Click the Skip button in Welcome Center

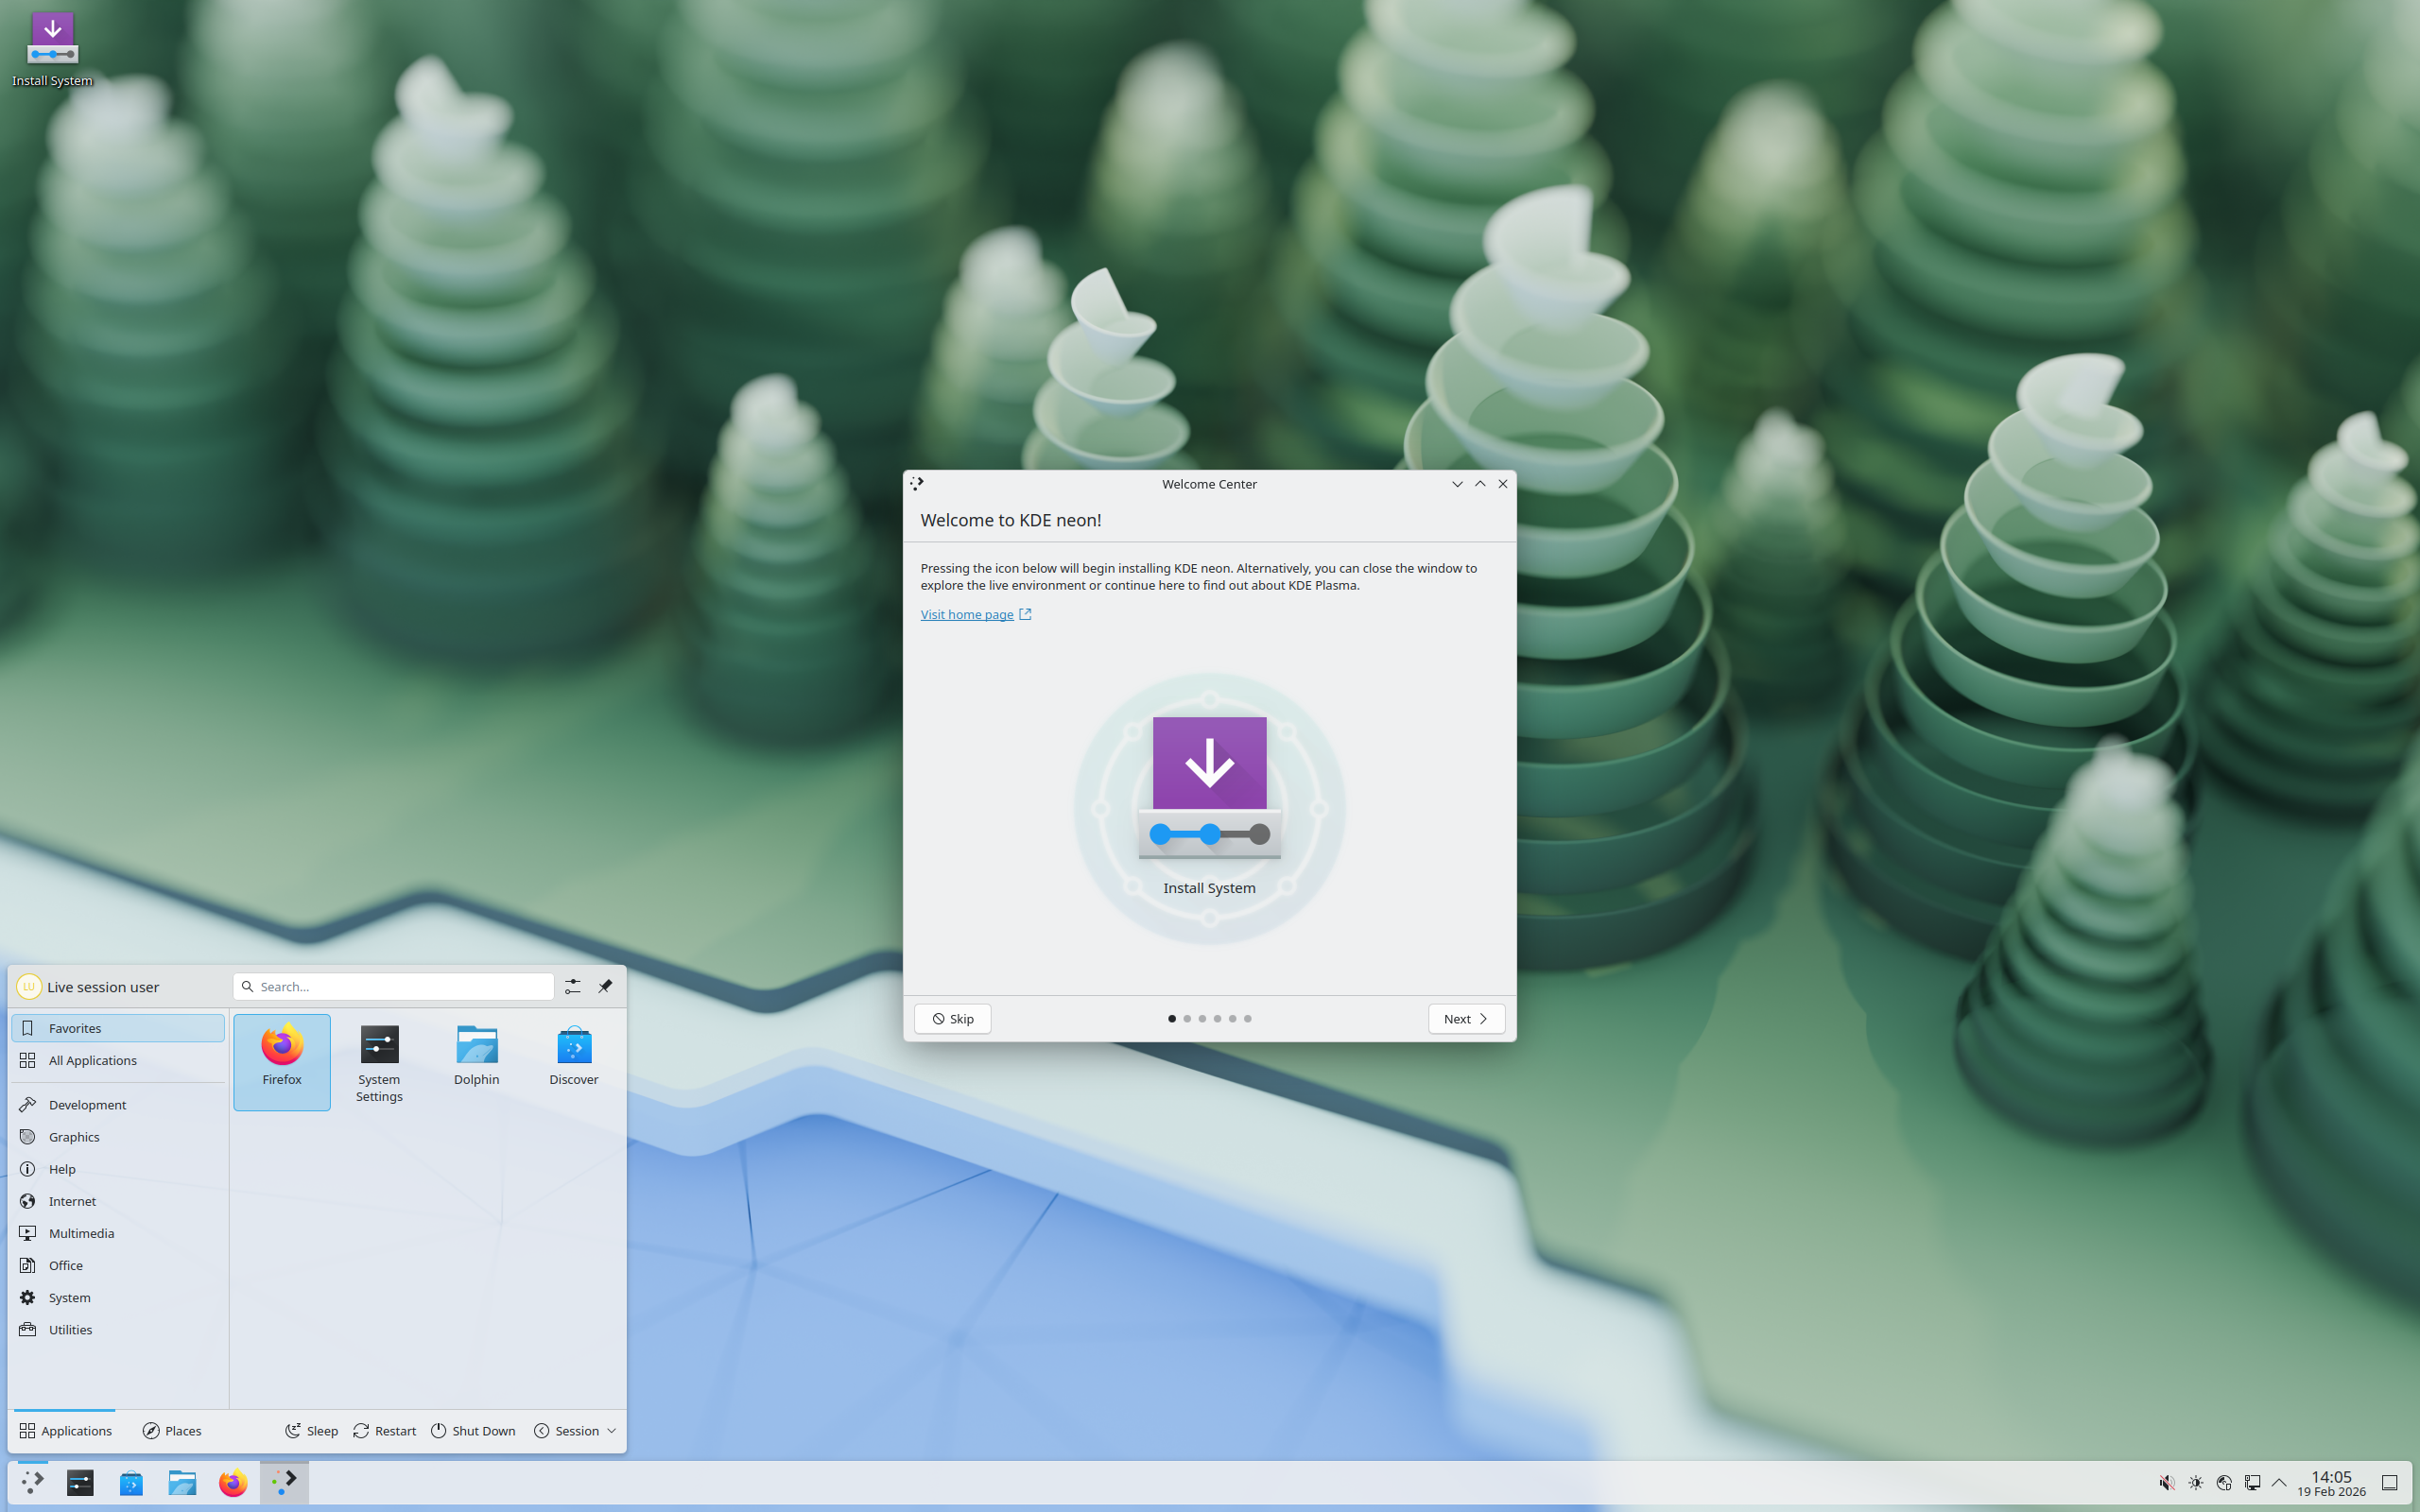pyautogui.click(x=952, y=1018)
